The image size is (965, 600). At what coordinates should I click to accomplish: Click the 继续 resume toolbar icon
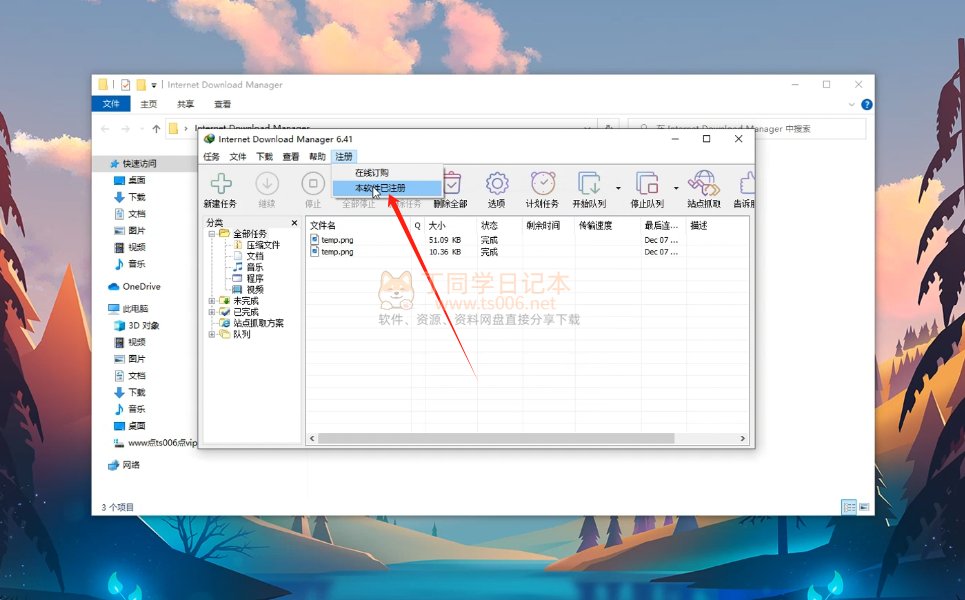click(x=267, y=183)
